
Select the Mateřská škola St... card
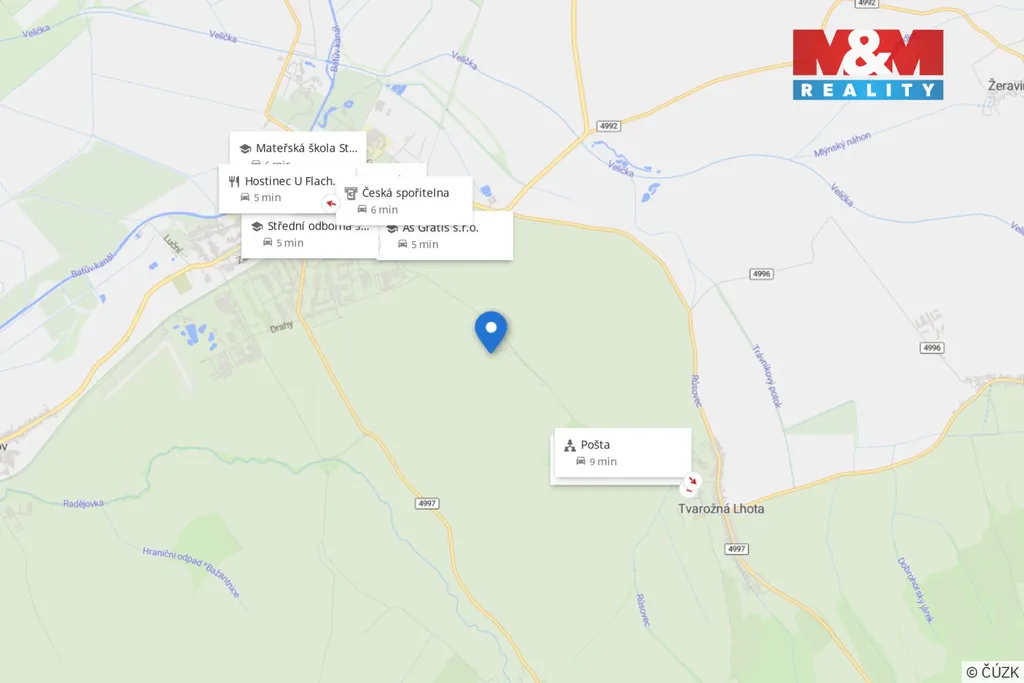(298, 149)
